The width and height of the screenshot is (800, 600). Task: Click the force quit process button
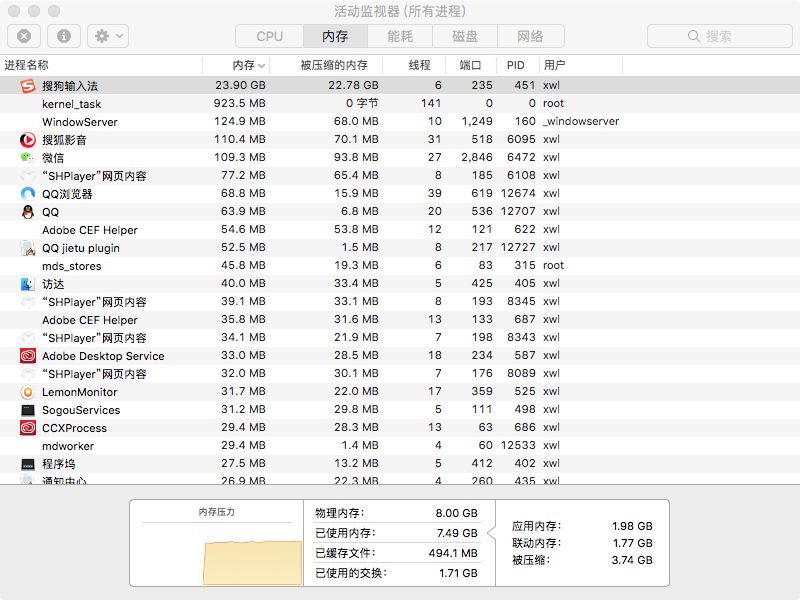pyautogui.click(x=24, y=36)
